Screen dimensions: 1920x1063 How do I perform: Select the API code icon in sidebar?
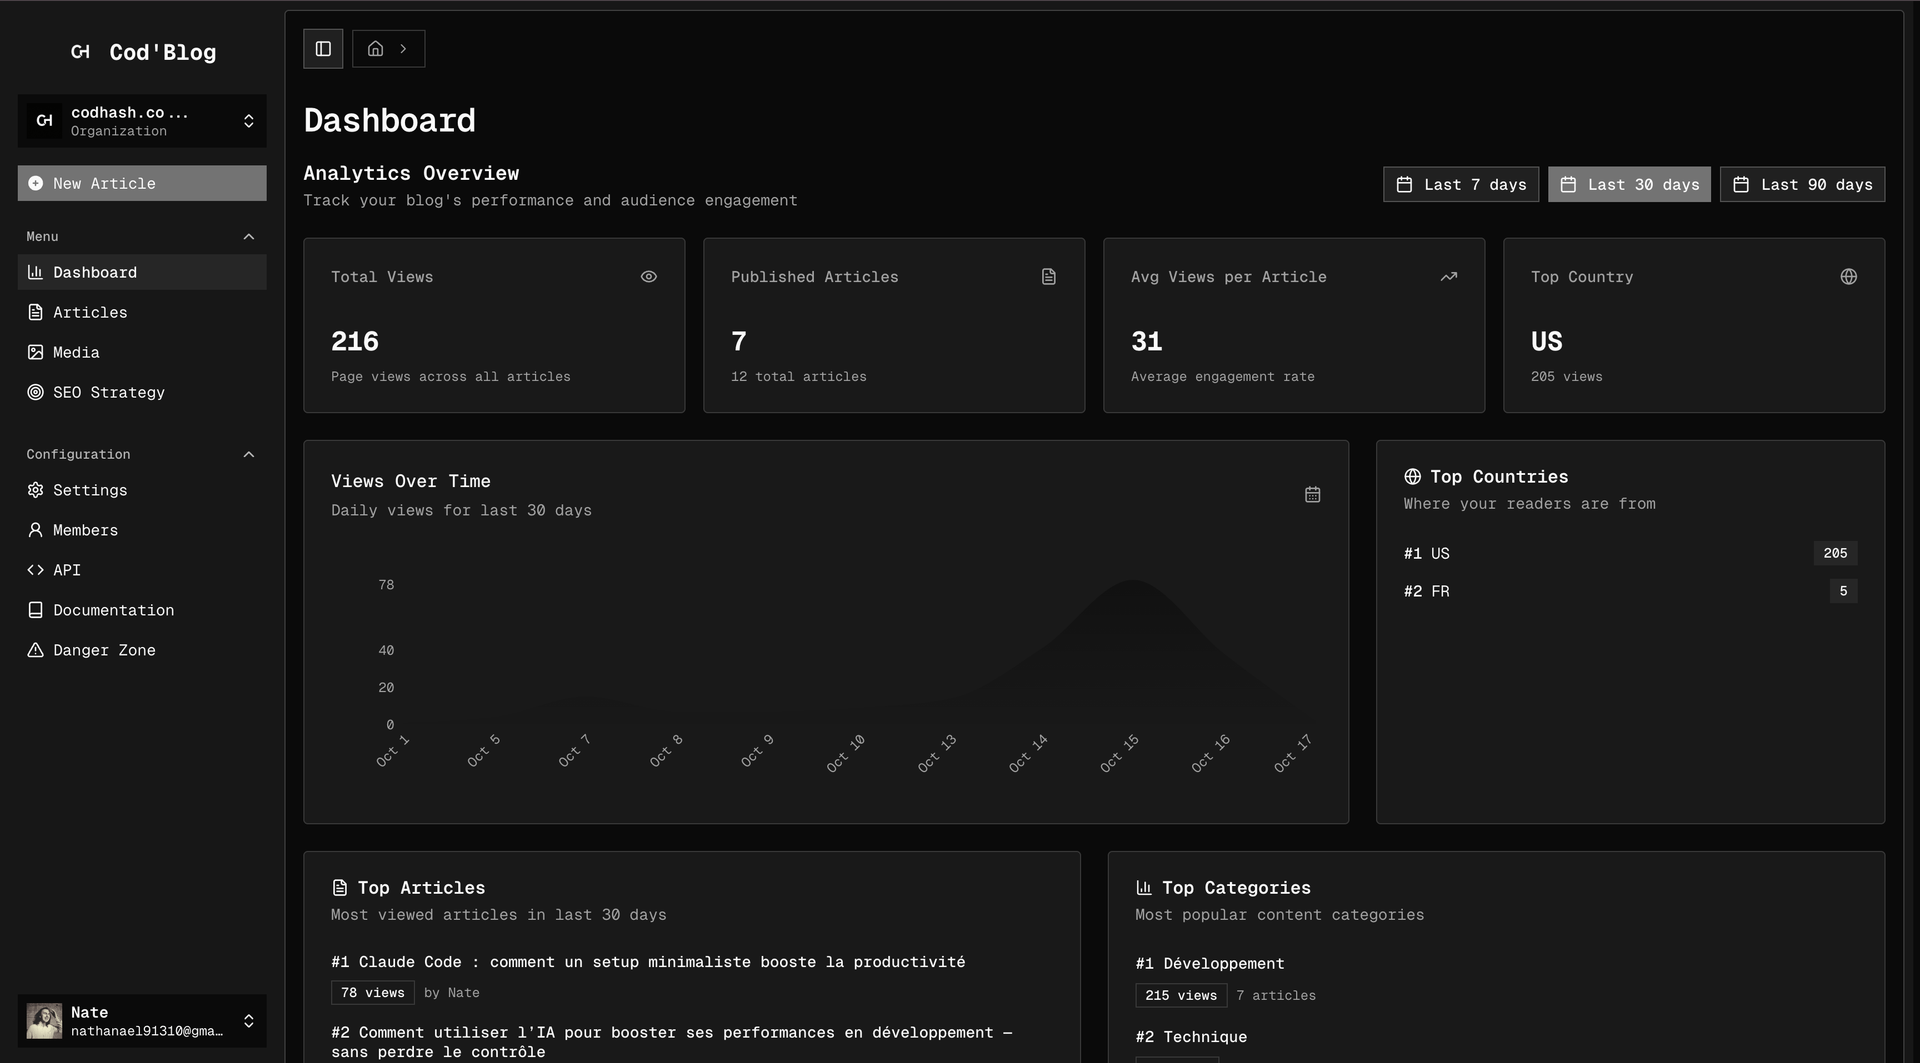tap(36, 570)
